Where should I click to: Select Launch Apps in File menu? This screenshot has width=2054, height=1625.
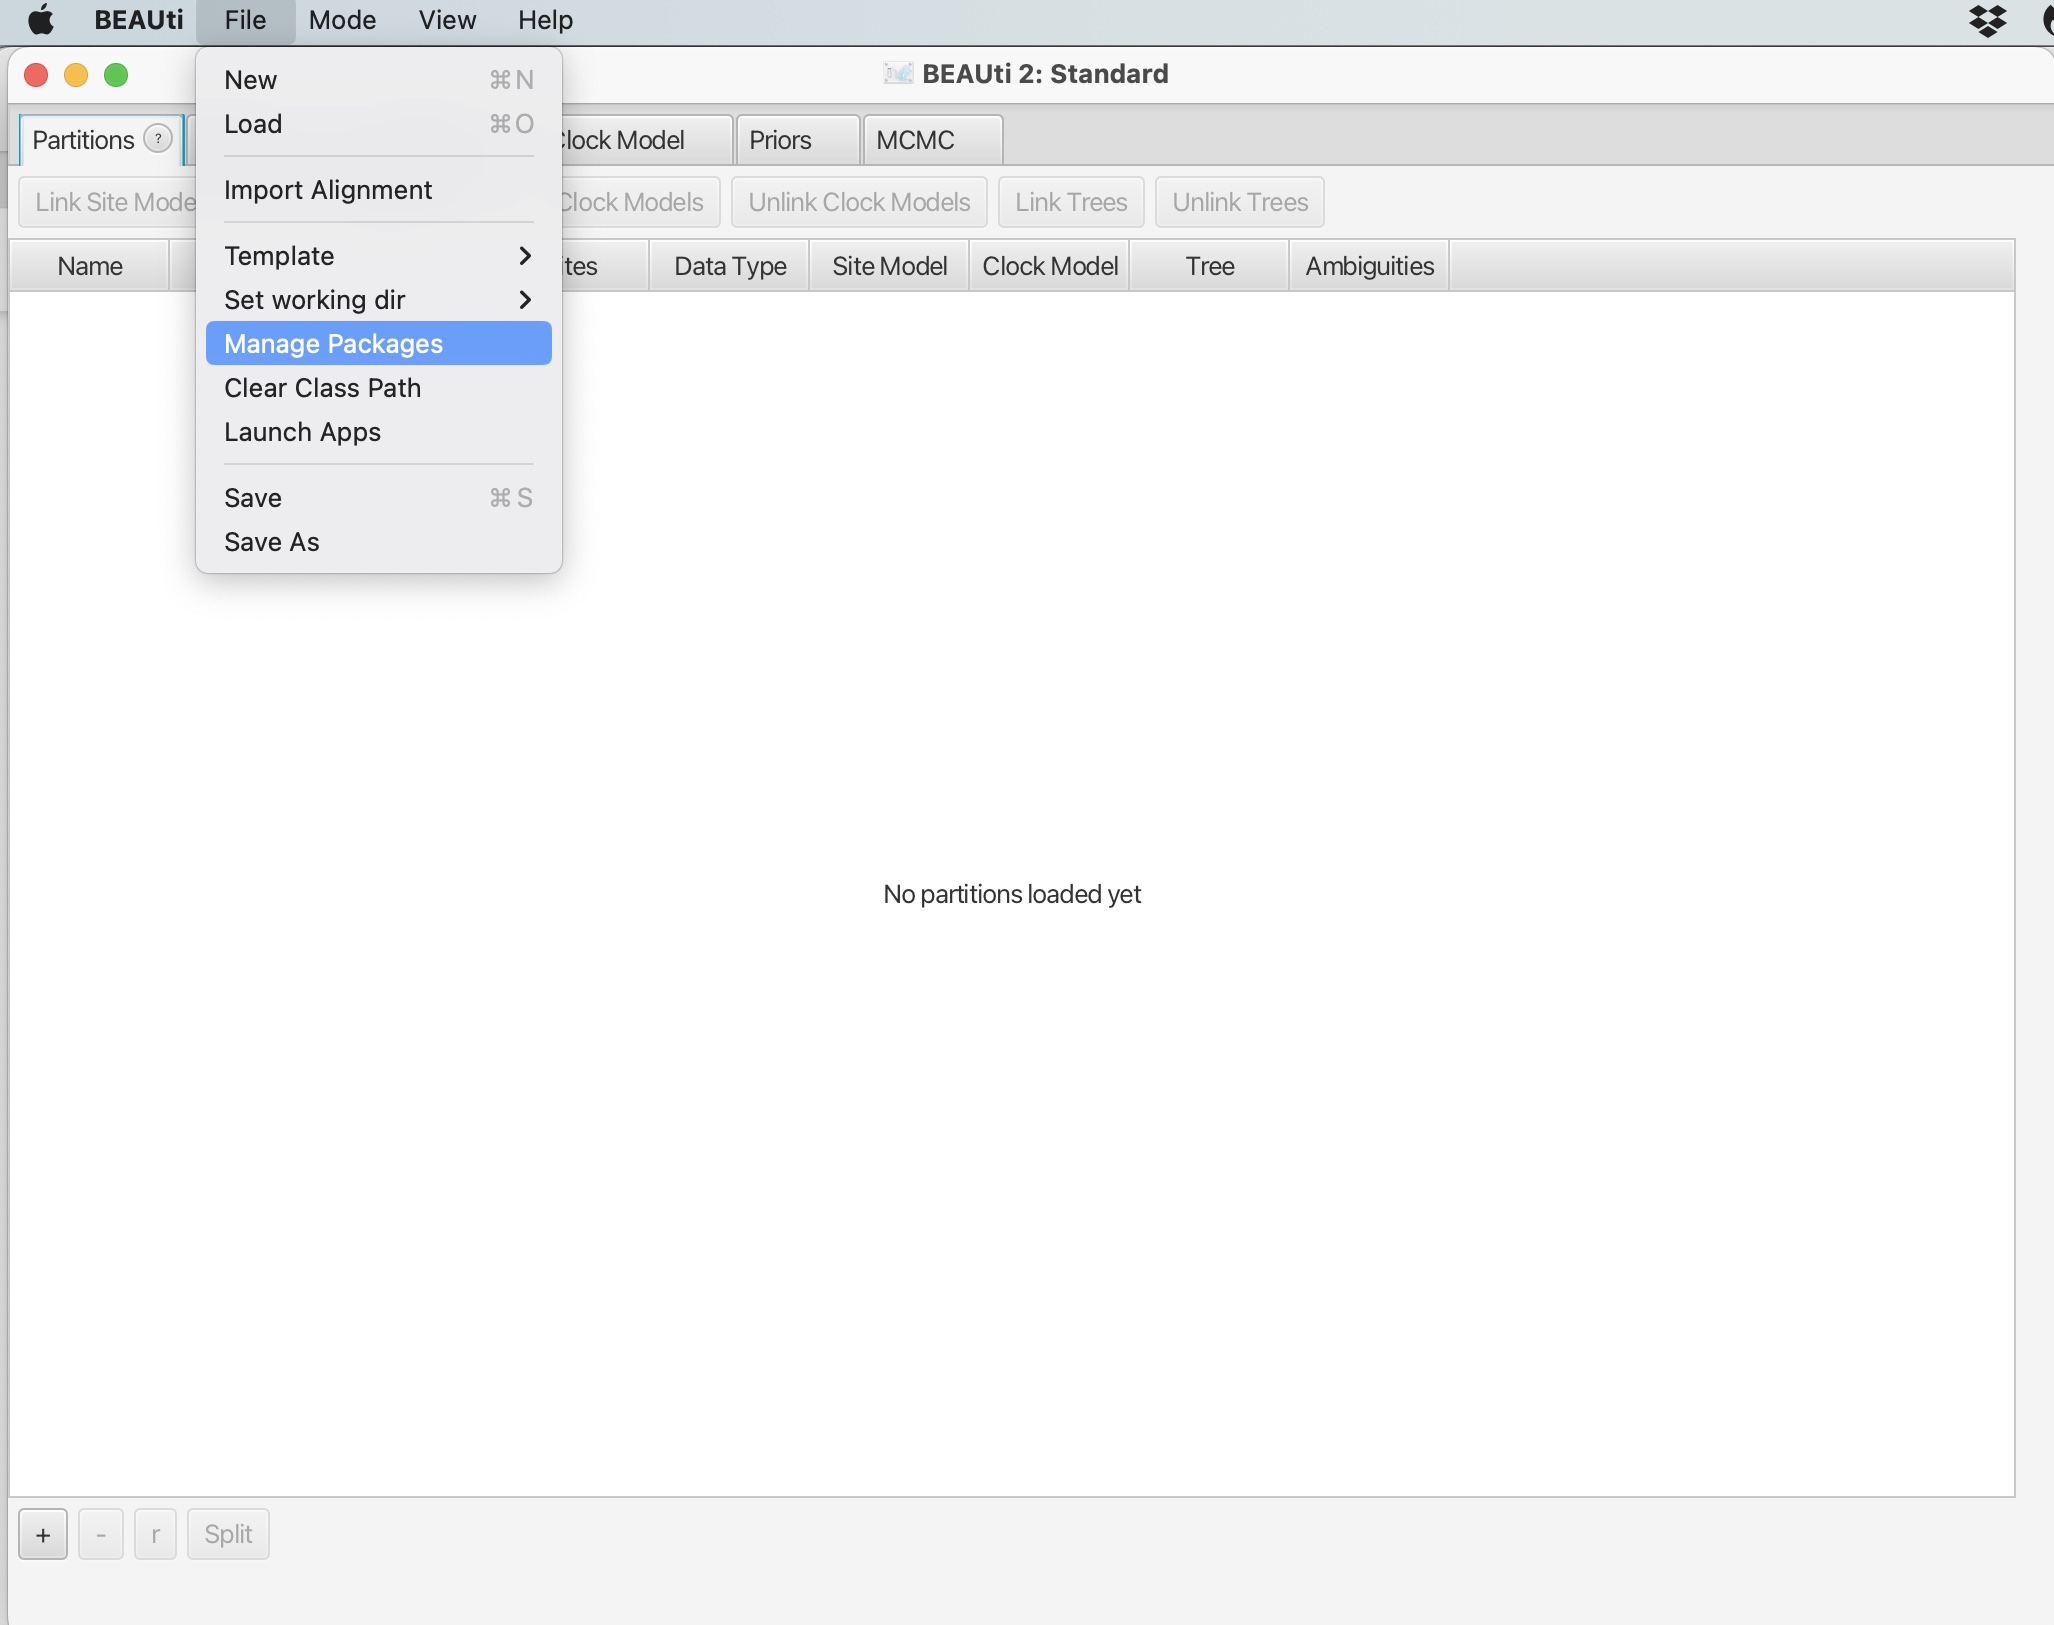(302, 432)
